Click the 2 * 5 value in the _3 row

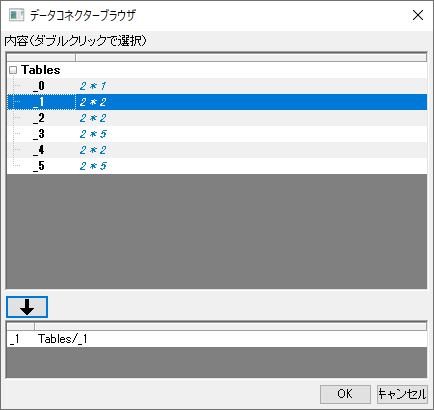pos(93,134)
